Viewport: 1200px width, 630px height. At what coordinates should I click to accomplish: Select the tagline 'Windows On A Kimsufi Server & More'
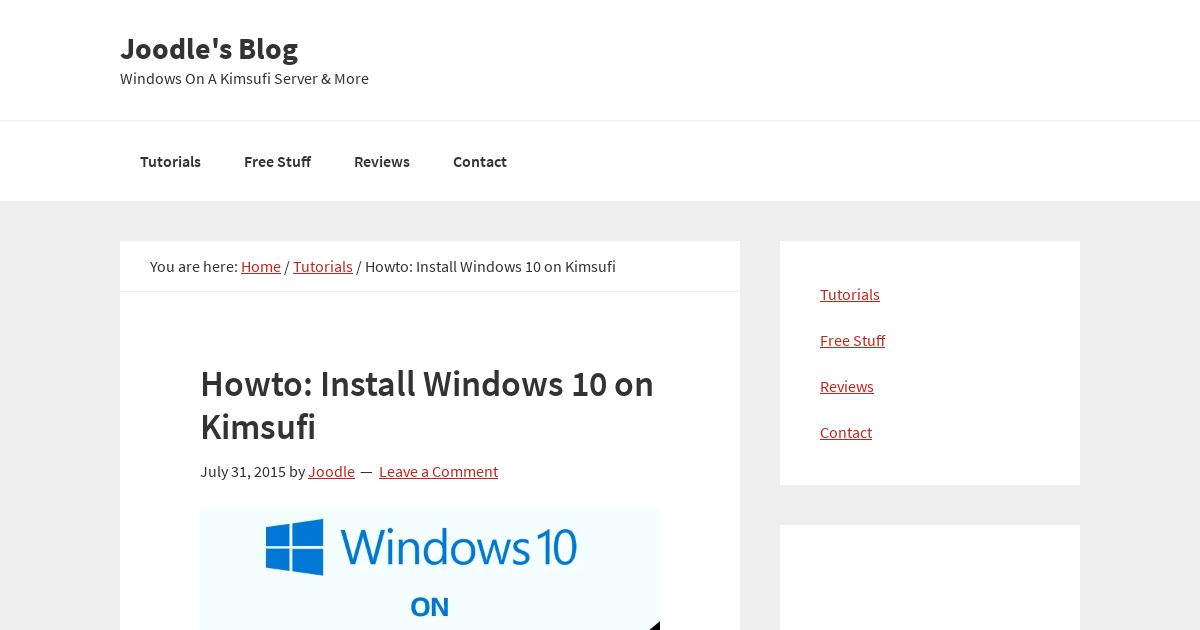[244, 78]
